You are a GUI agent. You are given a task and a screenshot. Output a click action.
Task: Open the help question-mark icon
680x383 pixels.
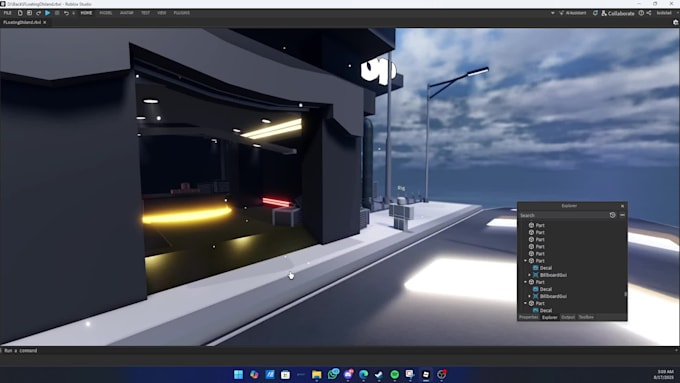coord(641,13)
